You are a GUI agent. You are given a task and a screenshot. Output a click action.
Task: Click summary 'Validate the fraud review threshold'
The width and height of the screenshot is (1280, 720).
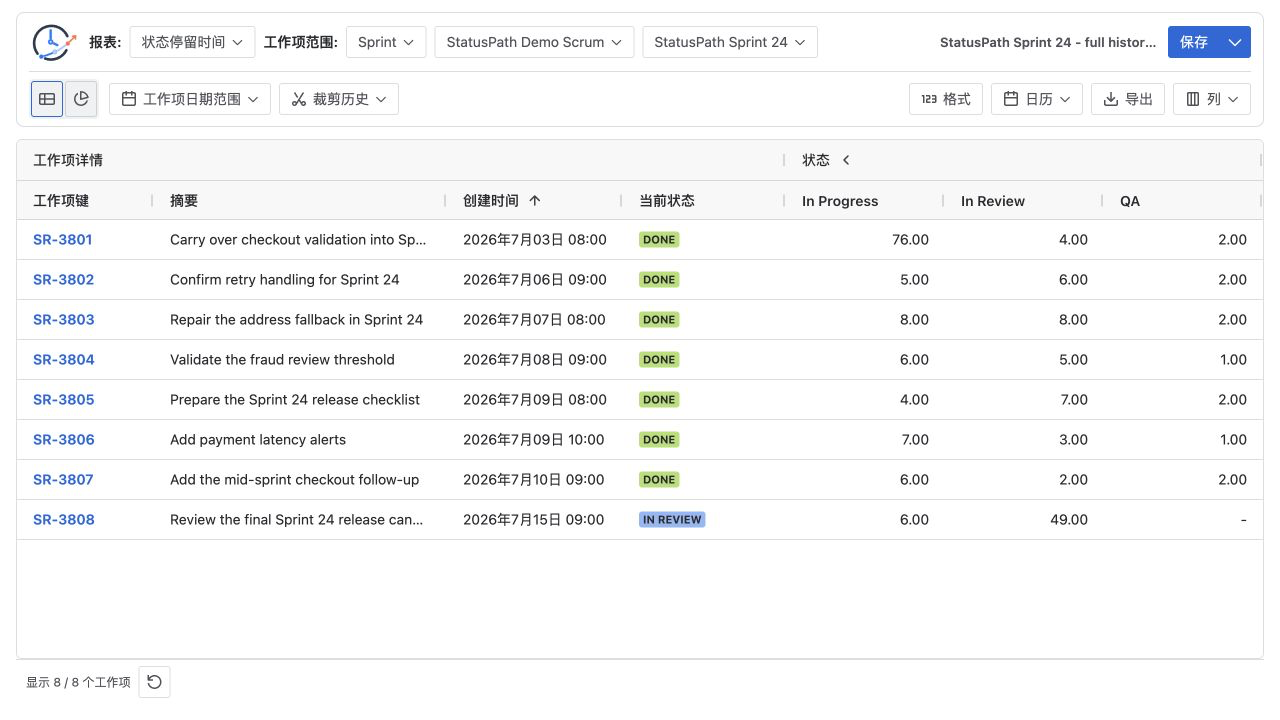282,360
